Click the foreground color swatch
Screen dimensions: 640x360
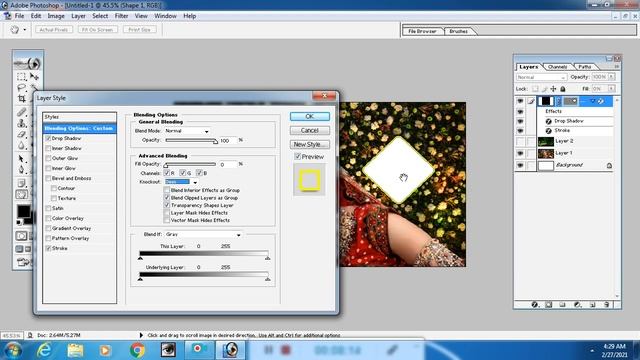pyautogui.click(x=23, y=211)
